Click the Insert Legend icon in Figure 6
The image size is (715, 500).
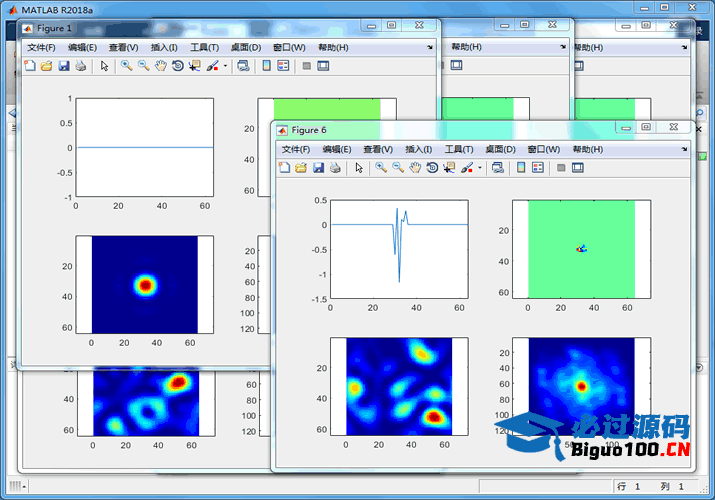coord(537,168)
